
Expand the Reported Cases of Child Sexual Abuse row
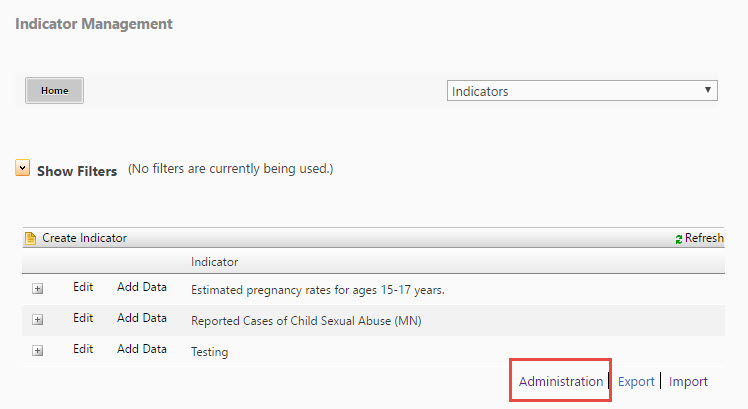pos(38,320)
